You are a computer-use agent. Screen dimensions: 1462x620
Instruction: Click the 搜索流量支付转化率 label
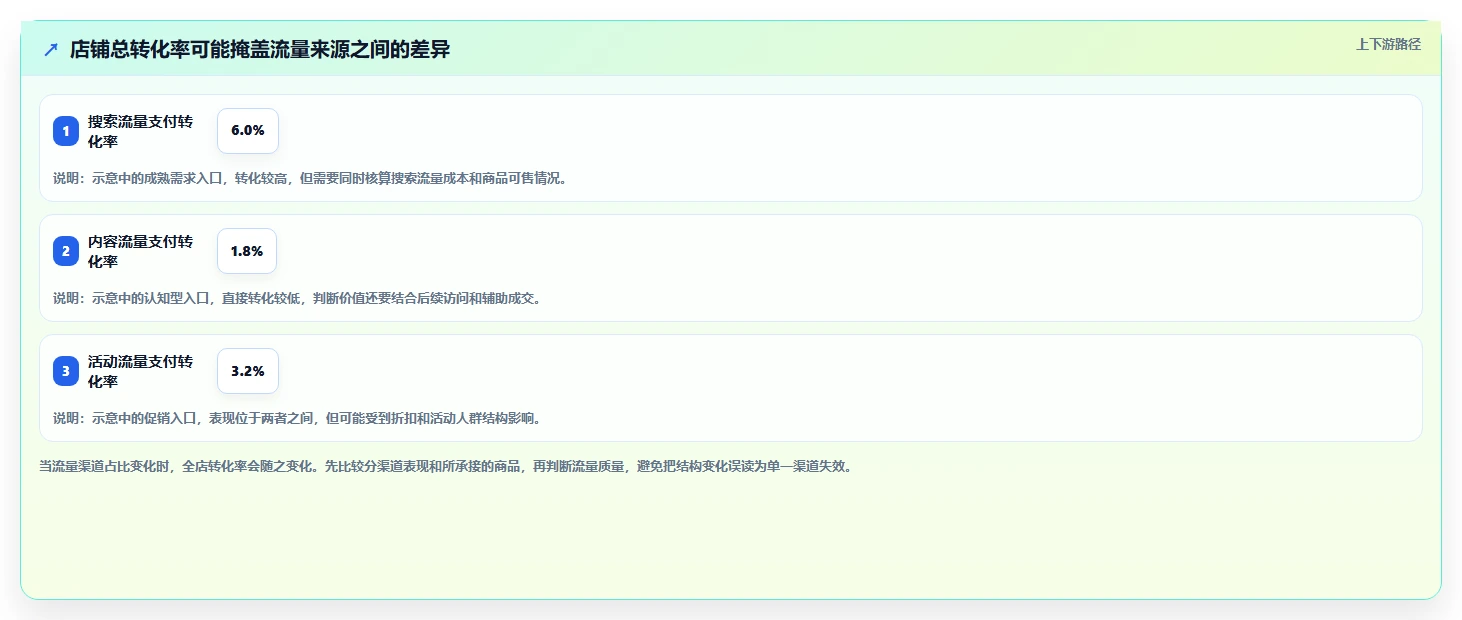click(x=140, y=131)
